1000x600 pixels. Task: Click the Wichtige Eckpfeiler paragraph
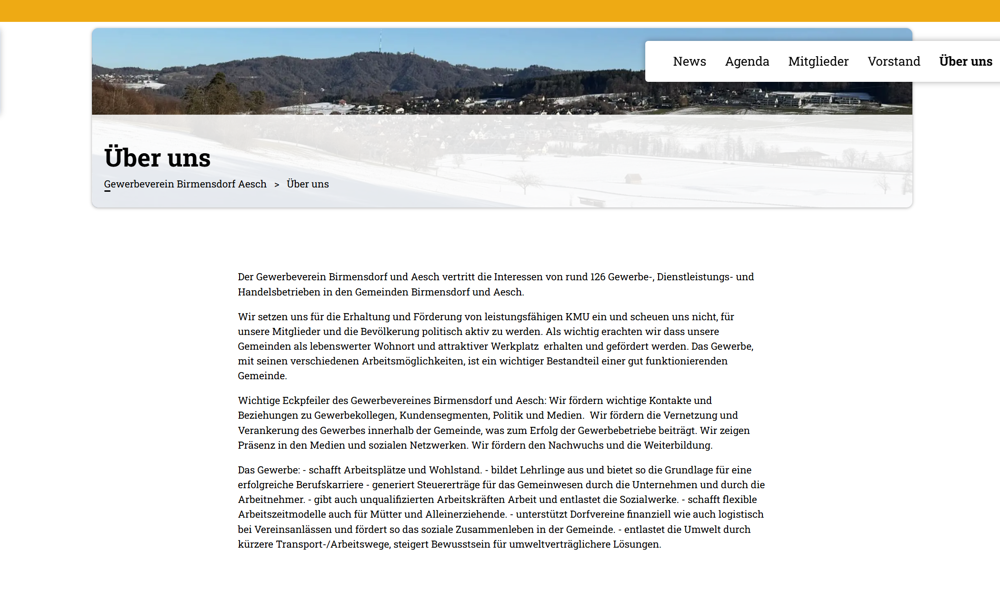point(495,423)
